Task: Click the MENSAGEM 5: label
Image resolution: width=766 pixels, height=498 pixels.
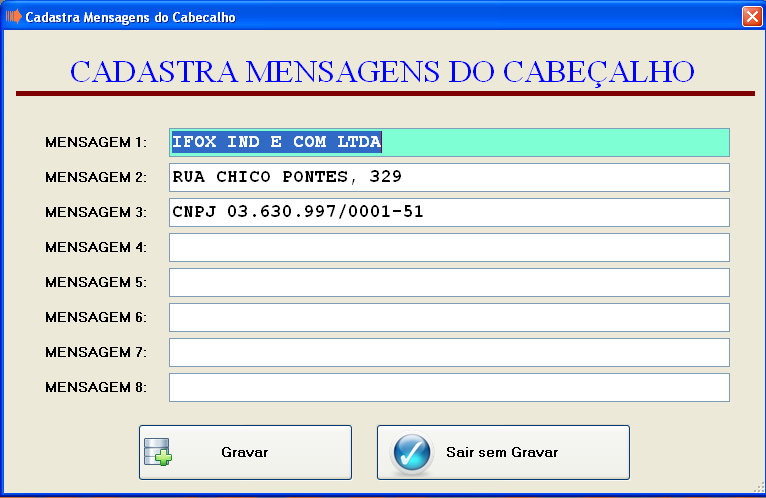Action: coord(96,282)
